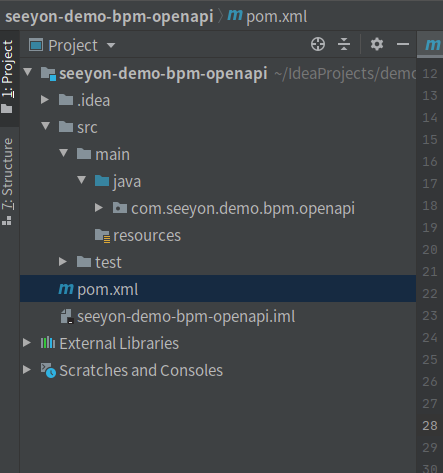Open the 7: Structure side tool tab
This screenshot has height=473, width=443.
(8, 181)
